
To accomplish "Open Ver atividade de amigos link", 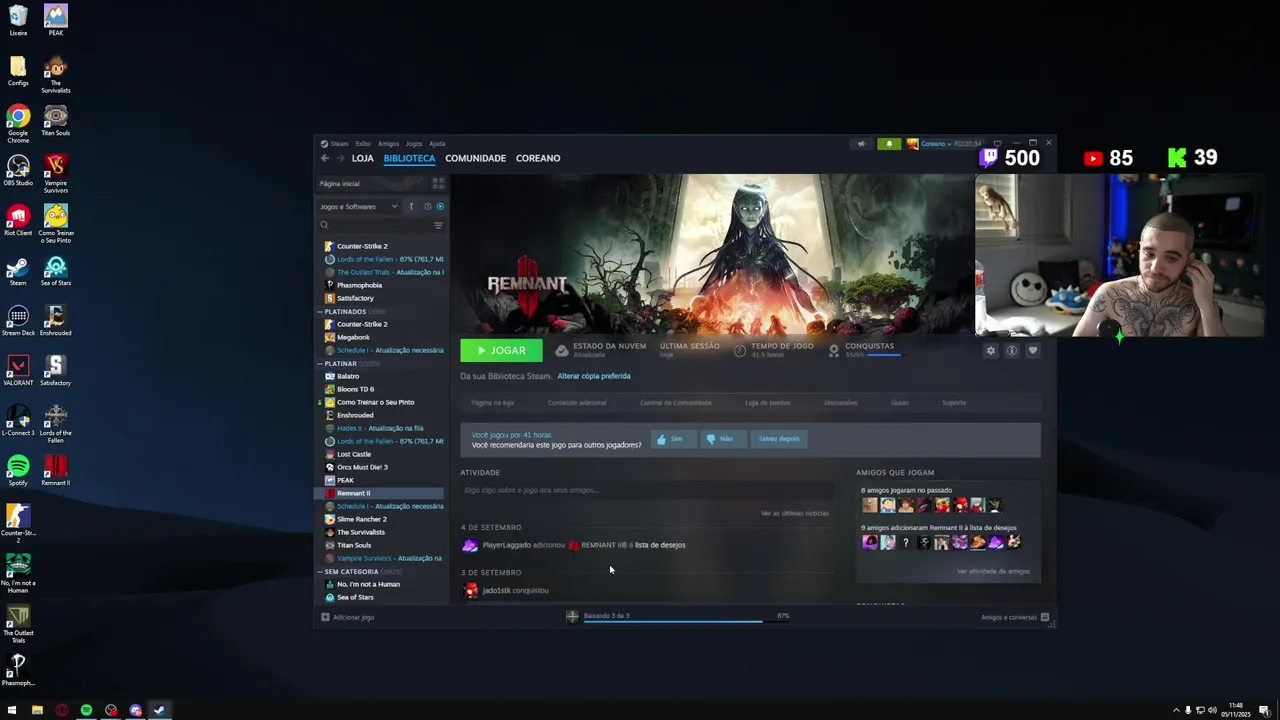I will point(993,571).
